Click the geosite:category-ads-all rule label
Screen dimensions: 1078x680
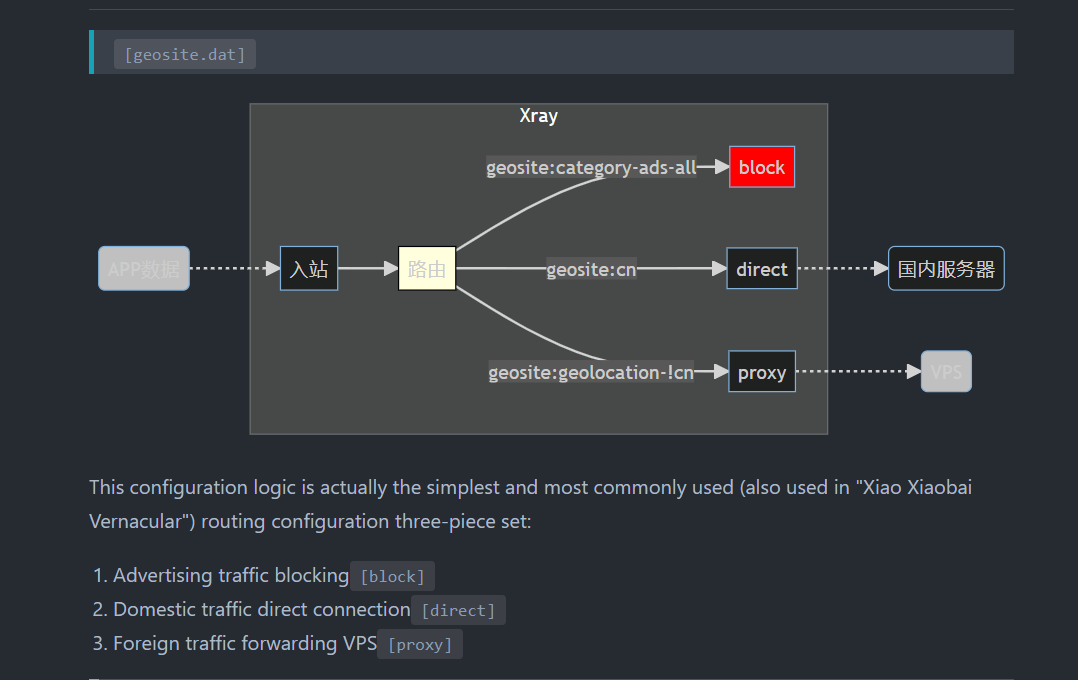pos(591,167)
